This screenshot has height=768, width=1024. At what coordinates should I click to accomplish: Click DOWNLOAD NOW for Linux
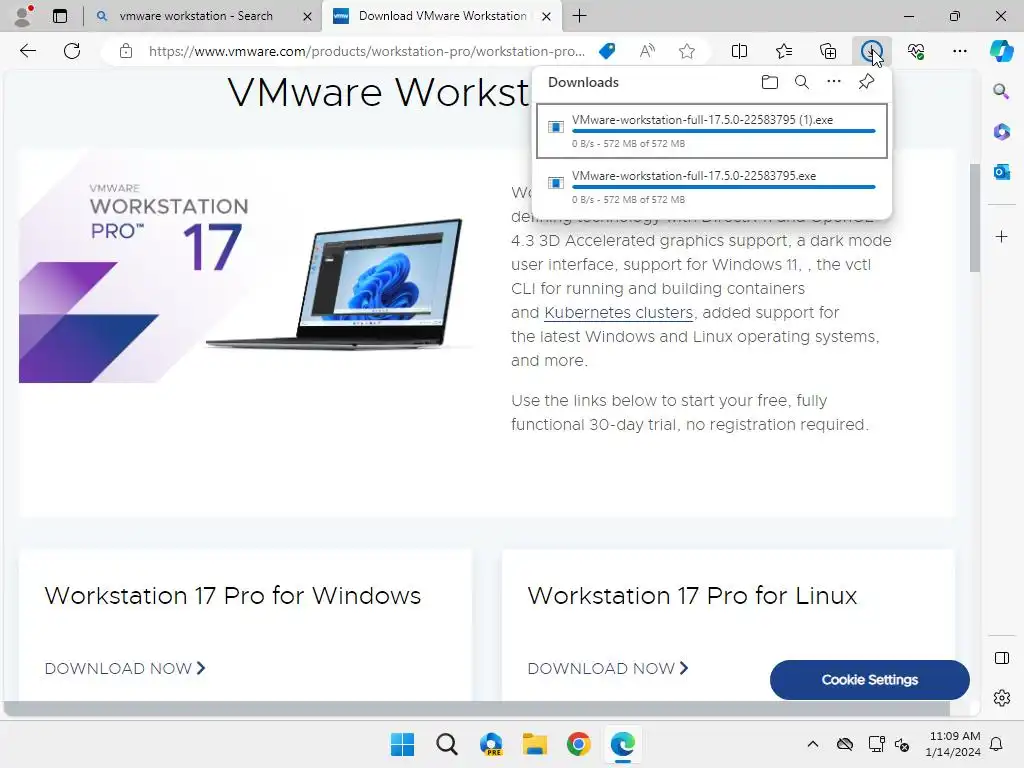608,668
